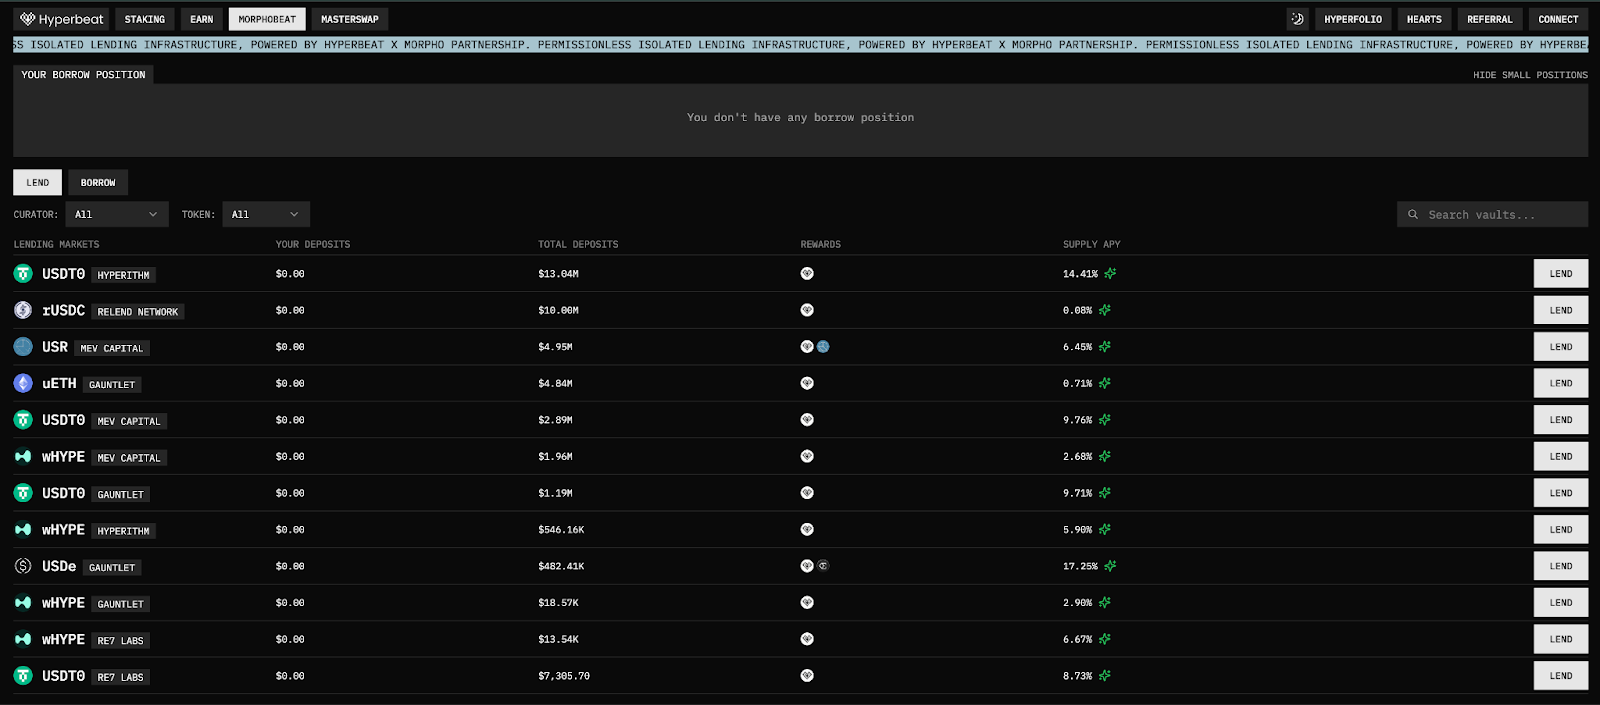Select the Lend view toggle
The width and height of the screenshot is (1600, 705).
38,183
